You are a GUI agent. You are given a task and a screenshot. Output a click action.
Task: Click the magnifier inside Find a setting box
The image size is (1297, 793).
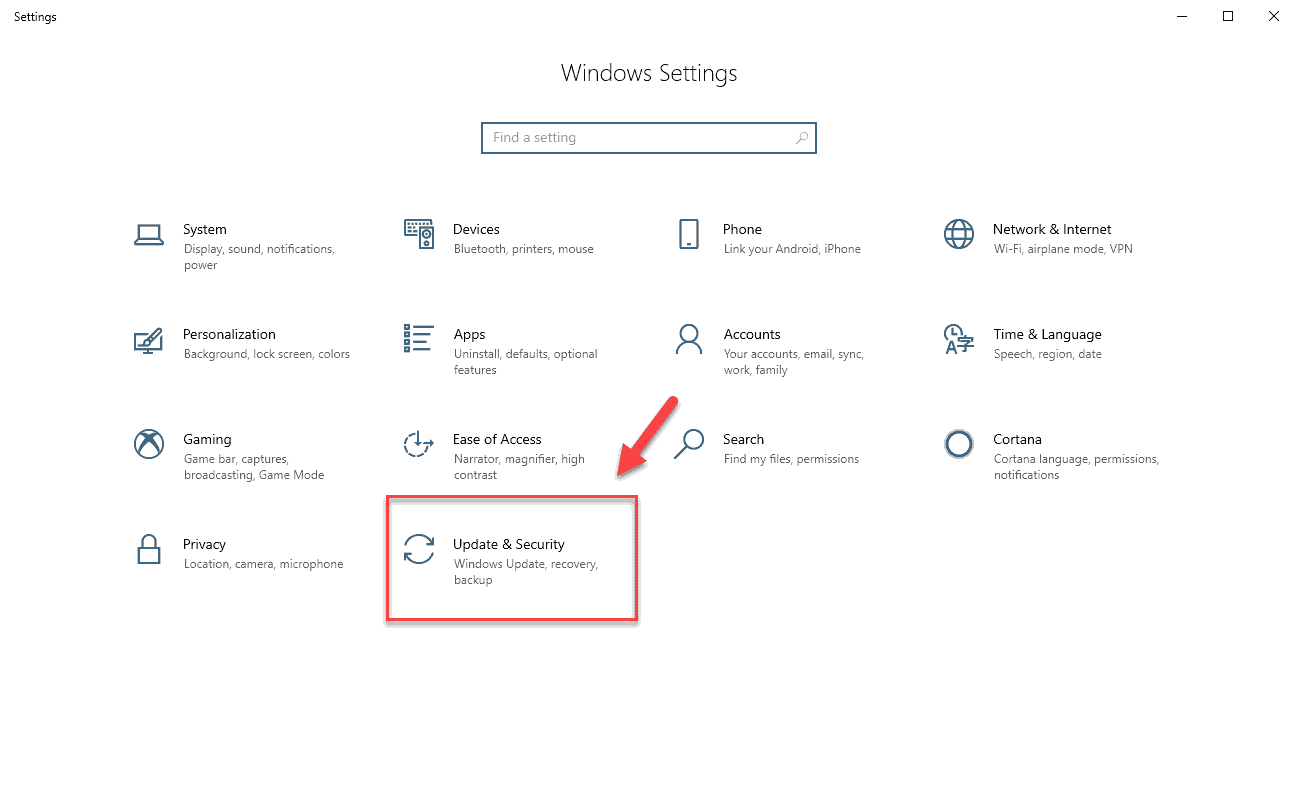tap(802, 138)
